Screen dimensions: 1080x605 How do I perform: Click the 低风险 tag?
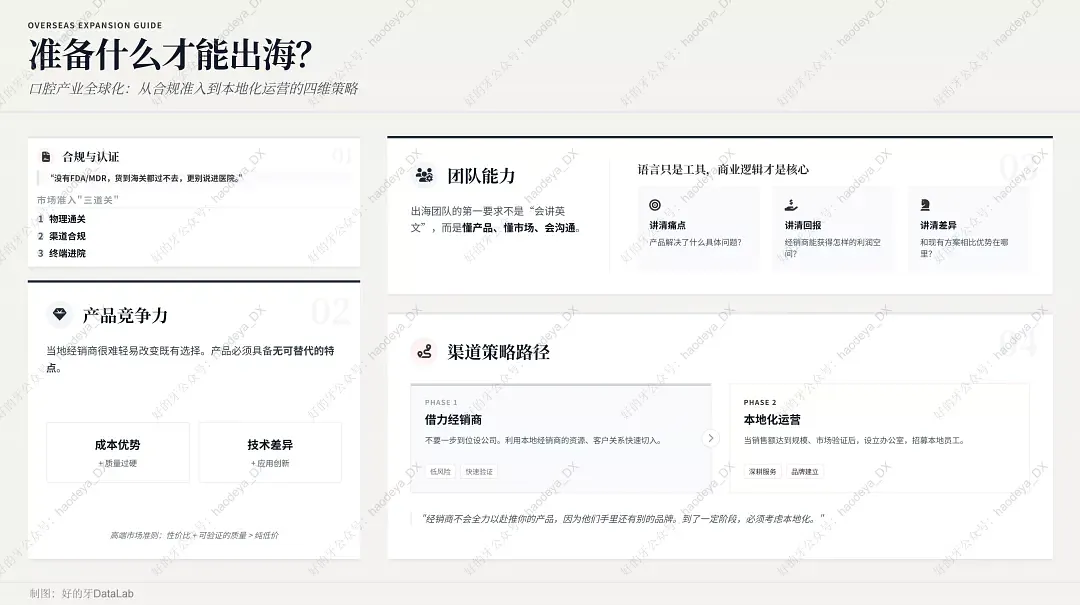coord(440,471)
